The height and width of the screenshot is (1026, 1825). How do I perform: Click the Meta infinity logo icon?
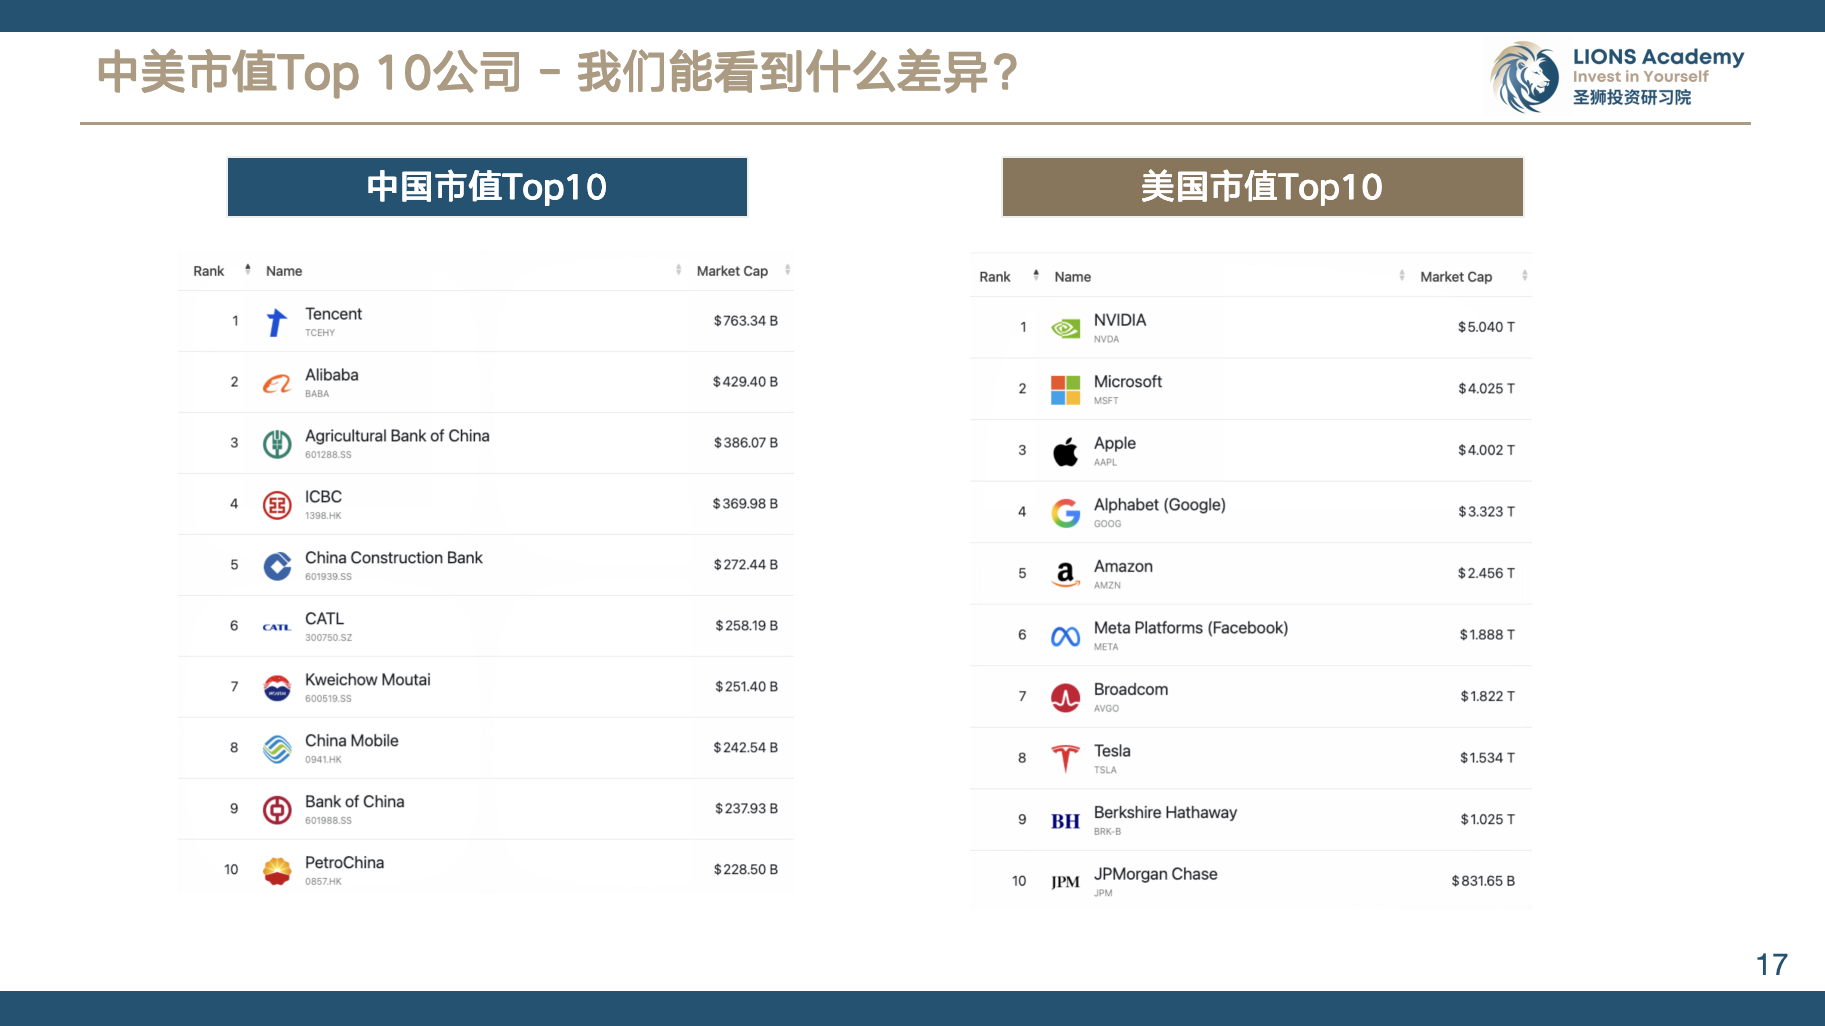(x=1065, y=636)
